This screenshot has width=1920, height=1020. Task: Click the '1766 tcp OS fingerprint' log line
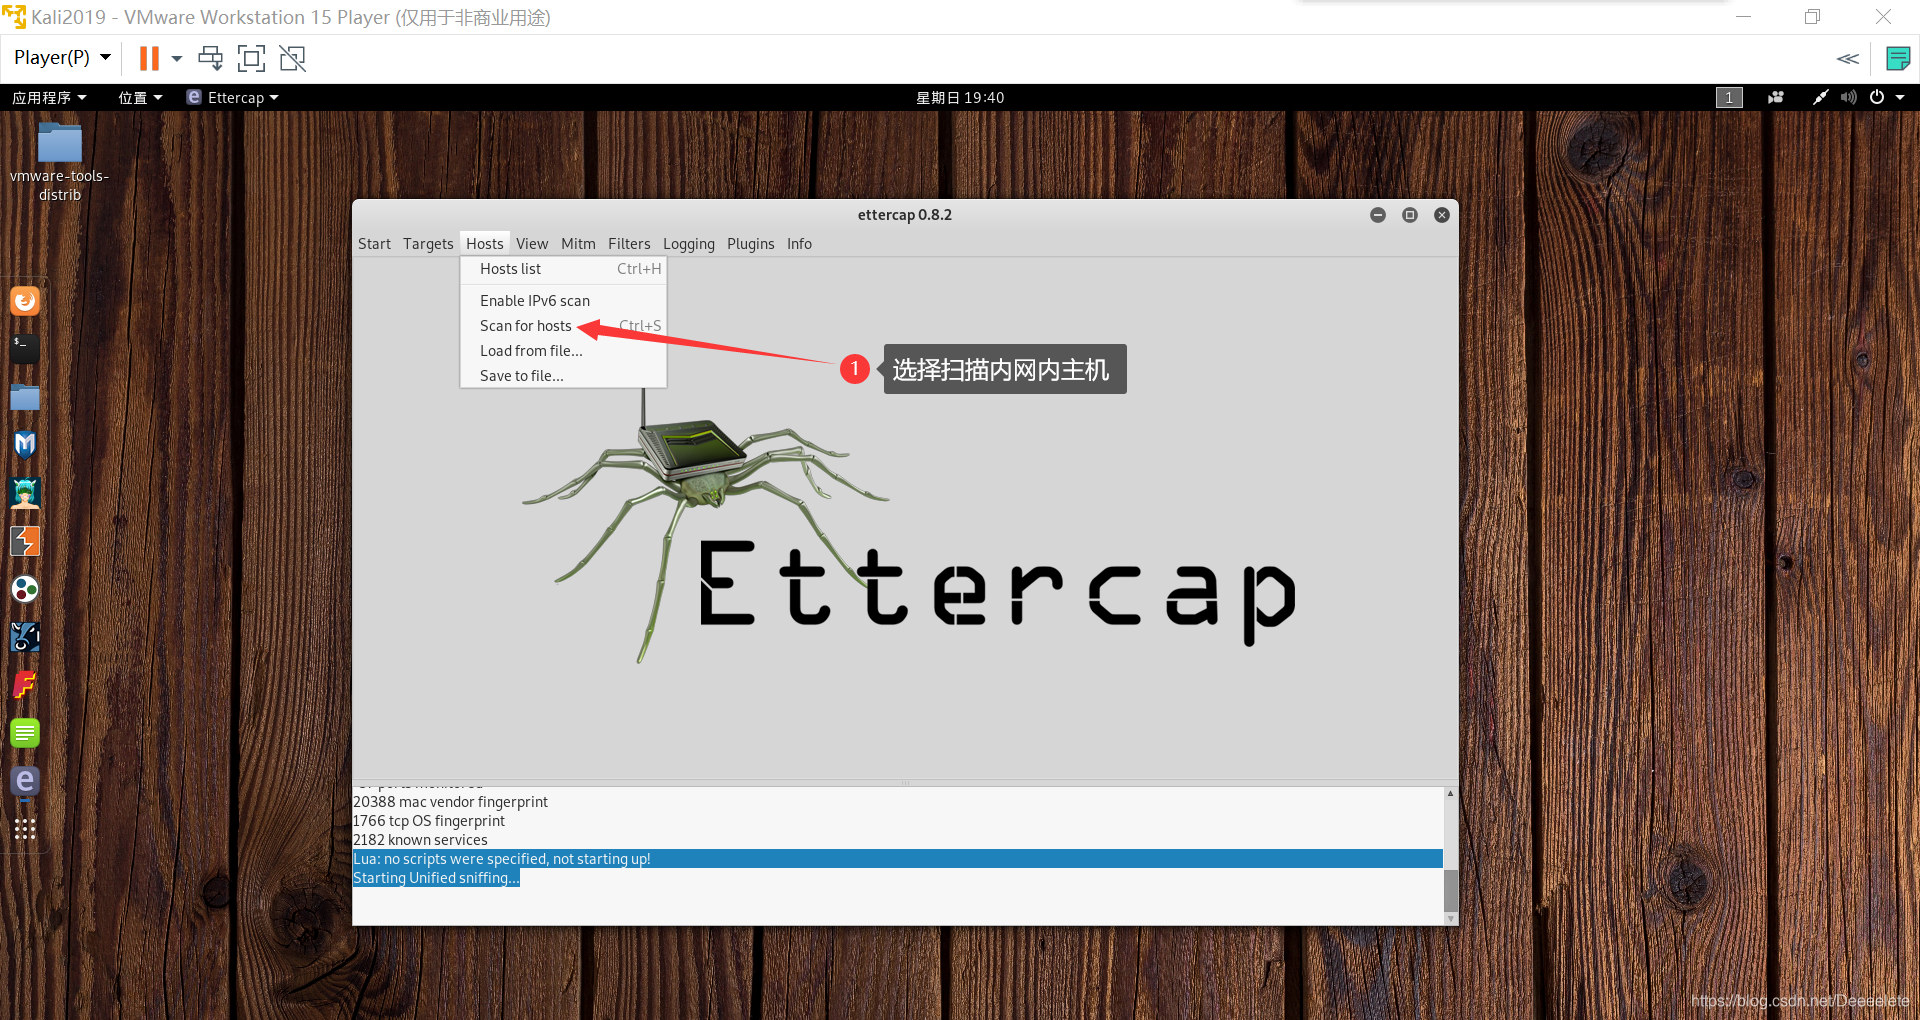[x=429, y=821]
